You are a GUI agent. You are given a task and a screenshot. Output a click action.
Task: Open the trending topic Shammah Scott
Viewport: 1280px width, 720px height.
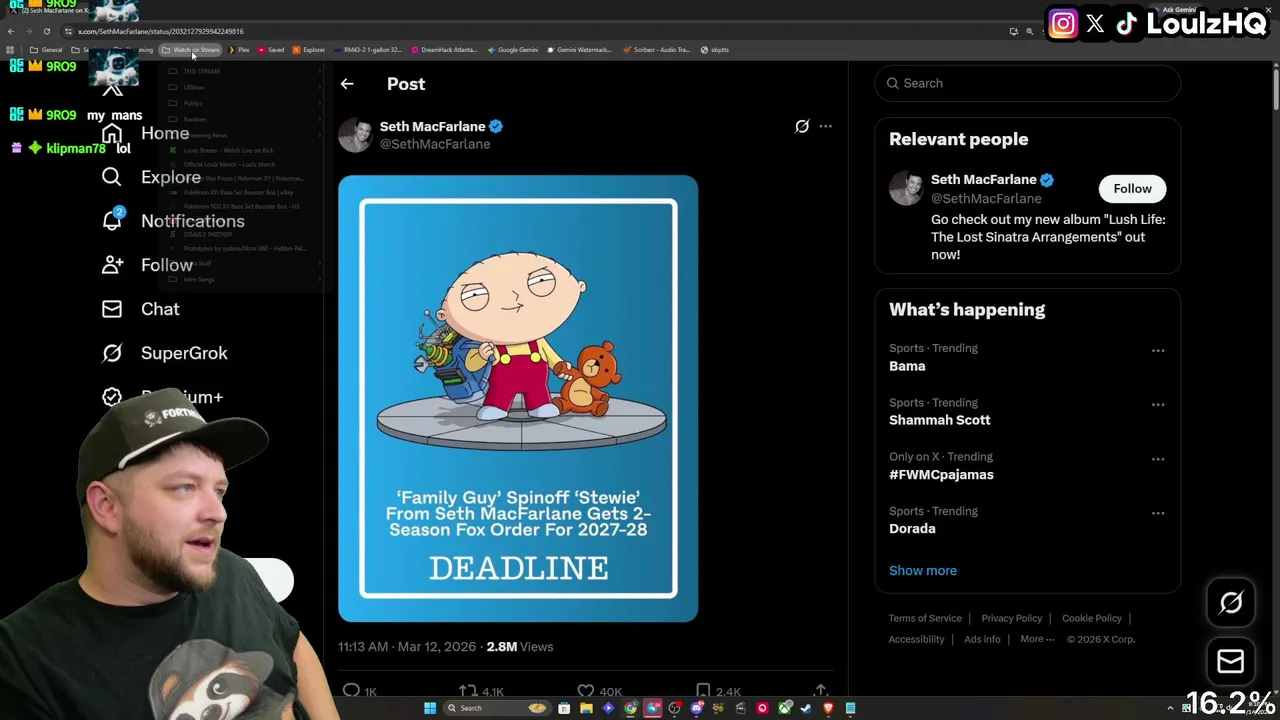[x=940, y=420]
